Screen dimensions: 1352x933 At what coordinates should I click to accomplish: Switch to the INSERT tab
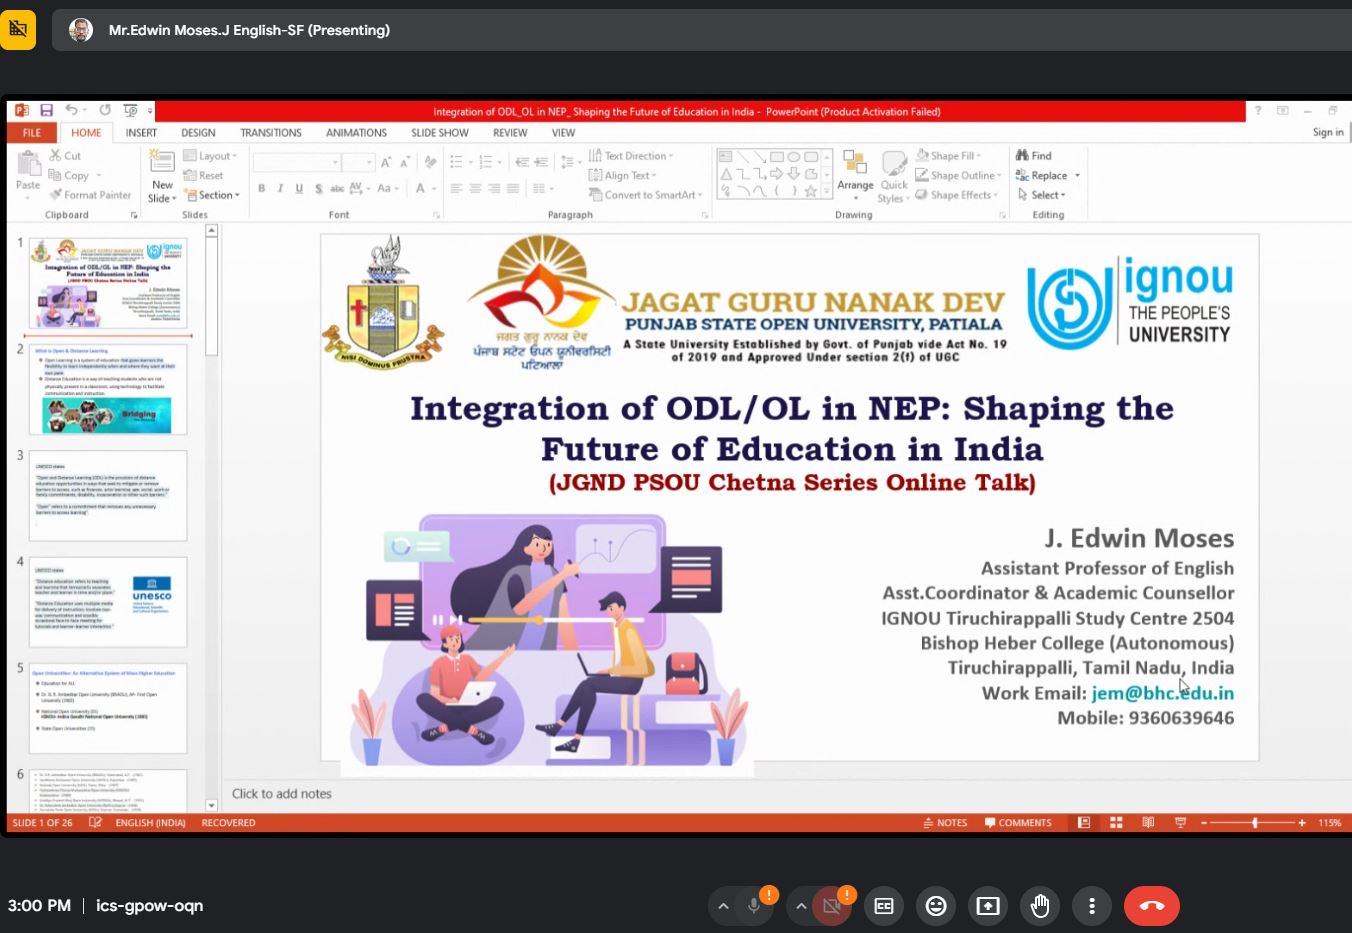click(x=141, y=132)
